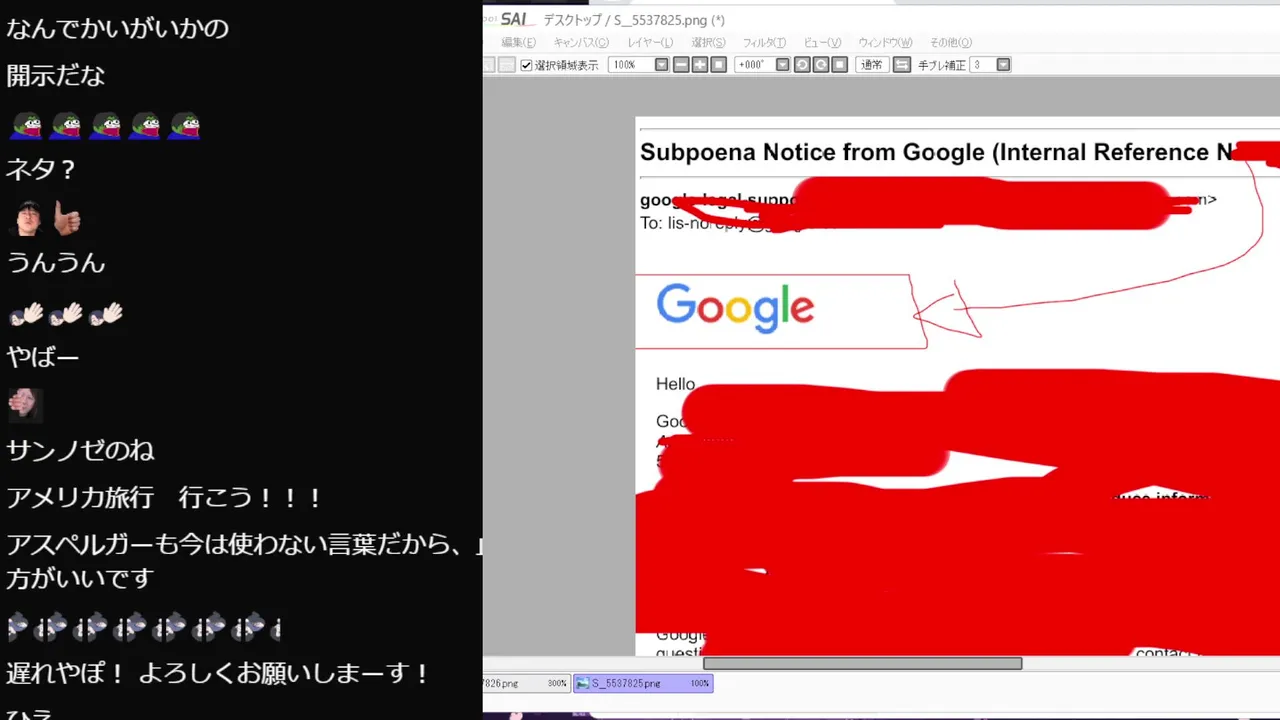This screenshot has height=720, width=1280.
Task: Click the horizontal canvas scrollbar thumb
Action: pyautogui.click(x=862, y=663)
